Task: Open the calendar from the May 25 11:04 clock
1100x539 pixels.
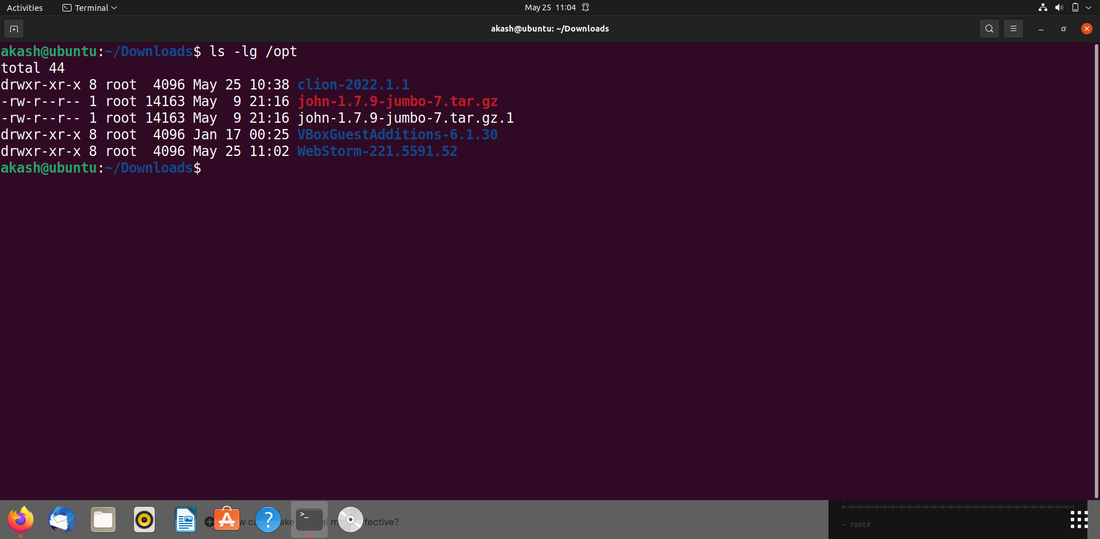Action: pos(550,8)
